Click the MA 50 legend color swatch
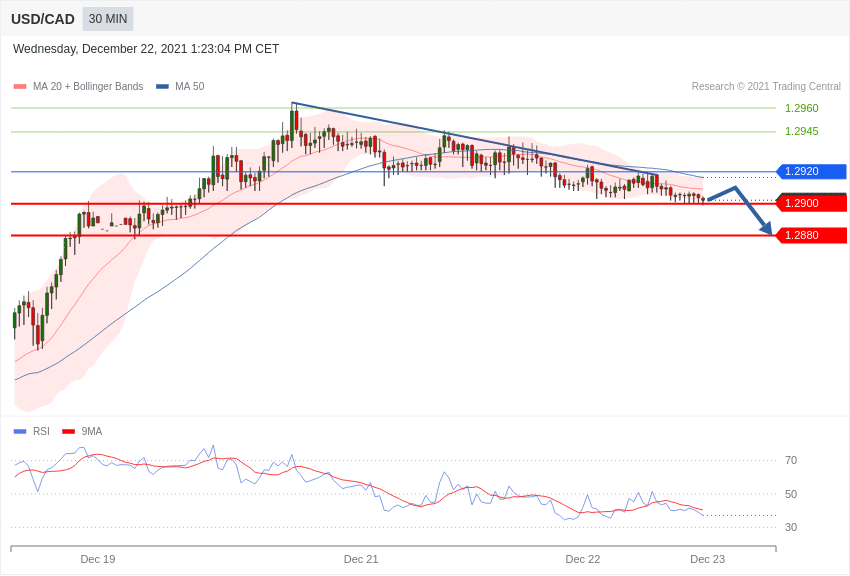The image size is (850, 576). tap(163, 86)
